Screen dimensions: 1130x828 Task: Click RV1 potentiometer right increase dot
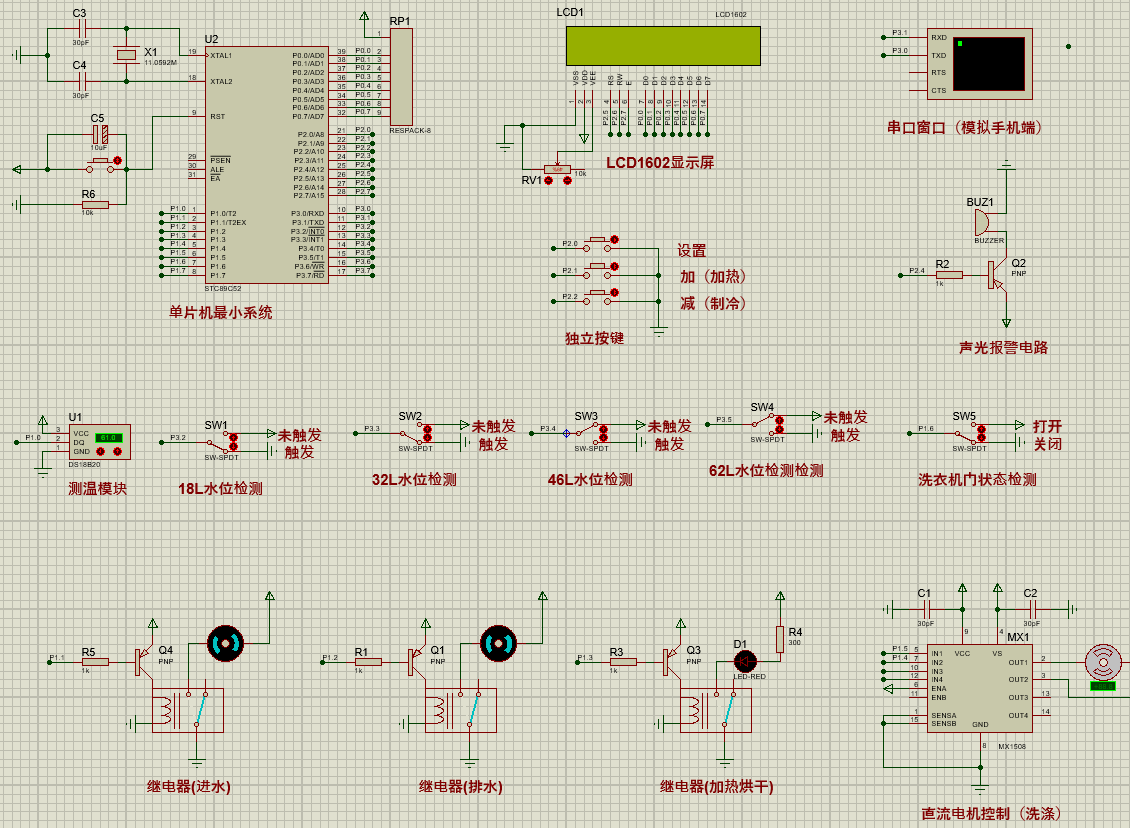[x=567, y=180]
